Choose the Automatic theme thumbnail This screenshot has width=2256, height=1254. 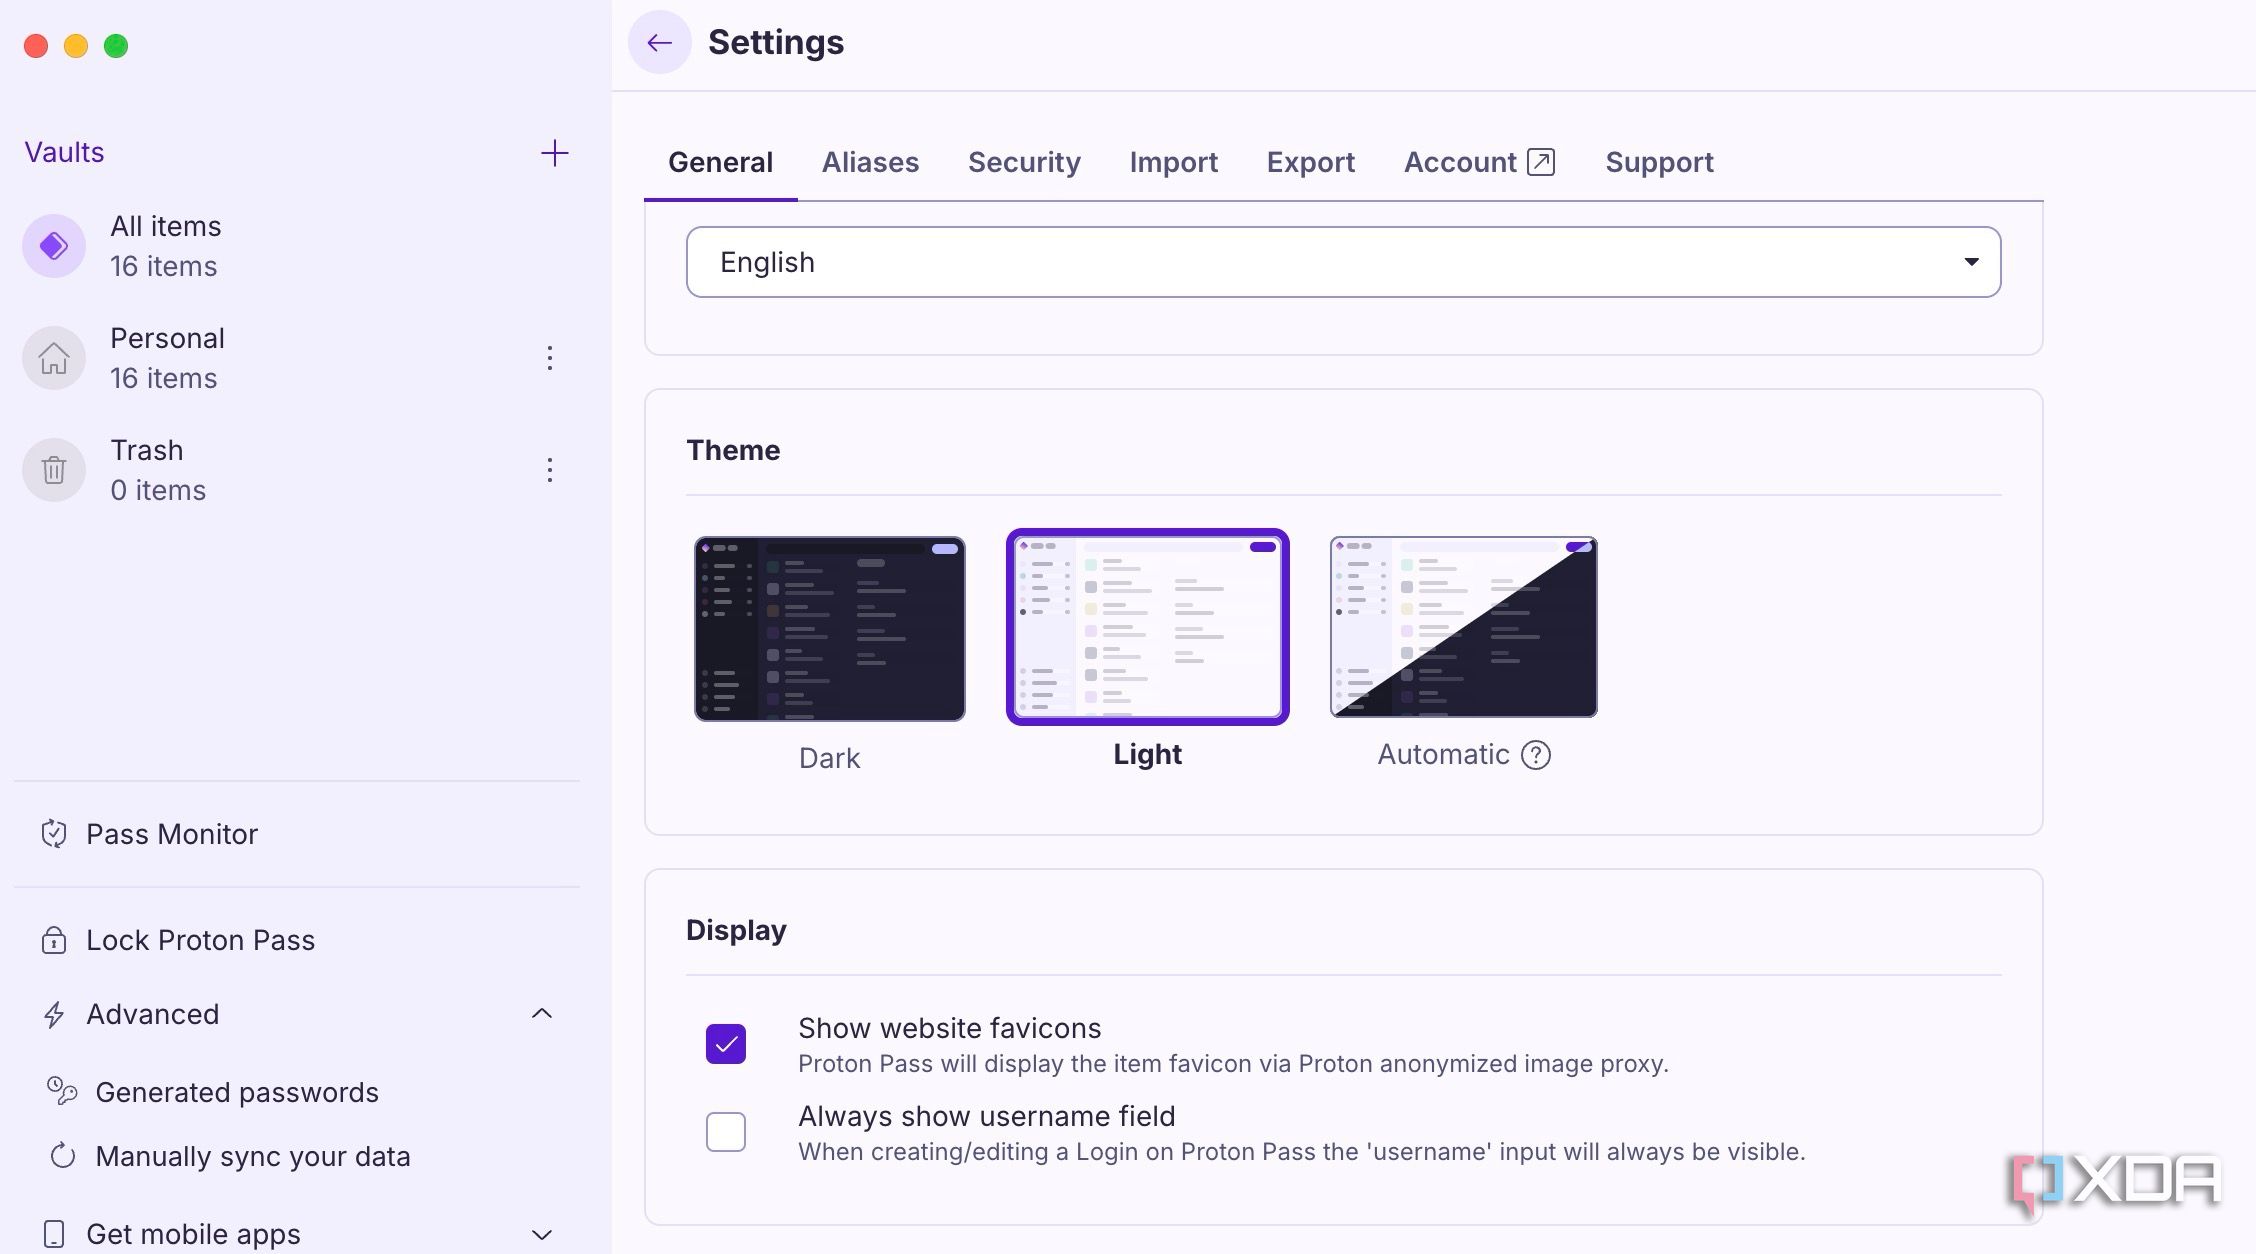click(1463, 627)
